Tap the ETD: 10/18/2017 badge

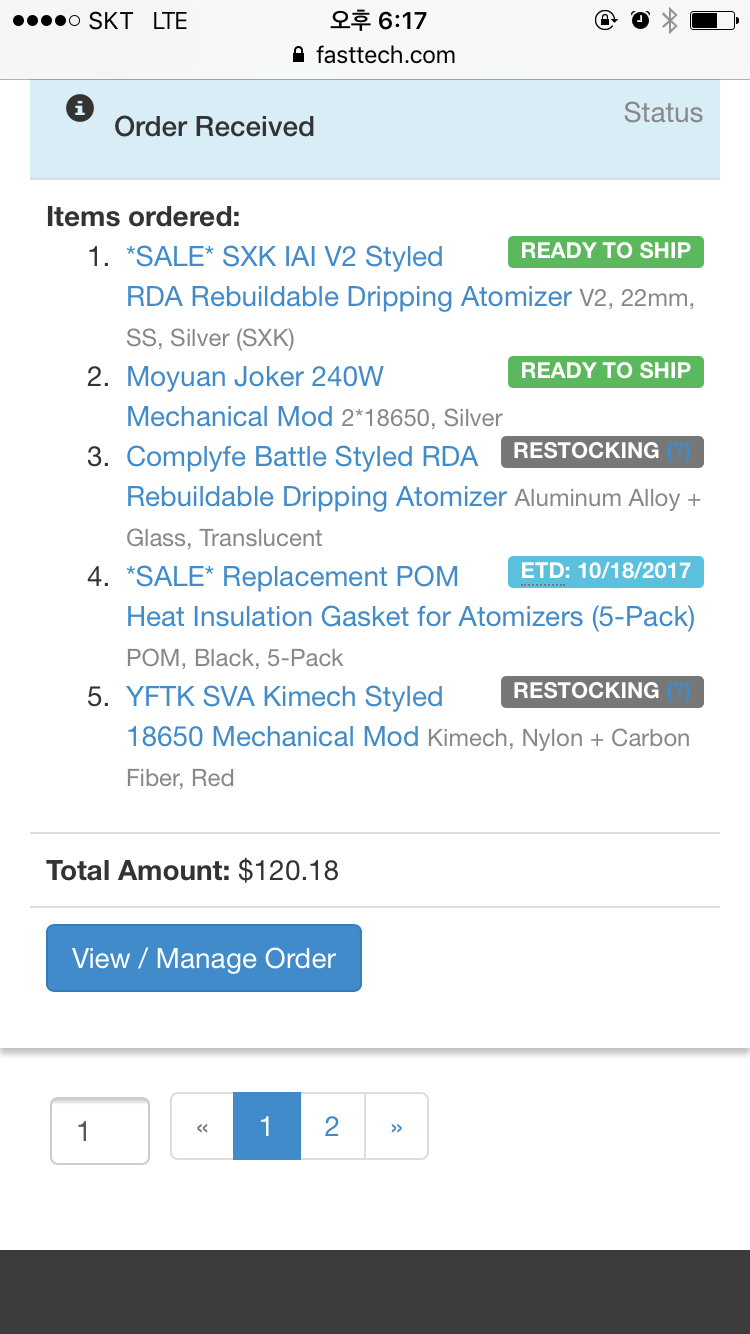[x=605, y=571]
